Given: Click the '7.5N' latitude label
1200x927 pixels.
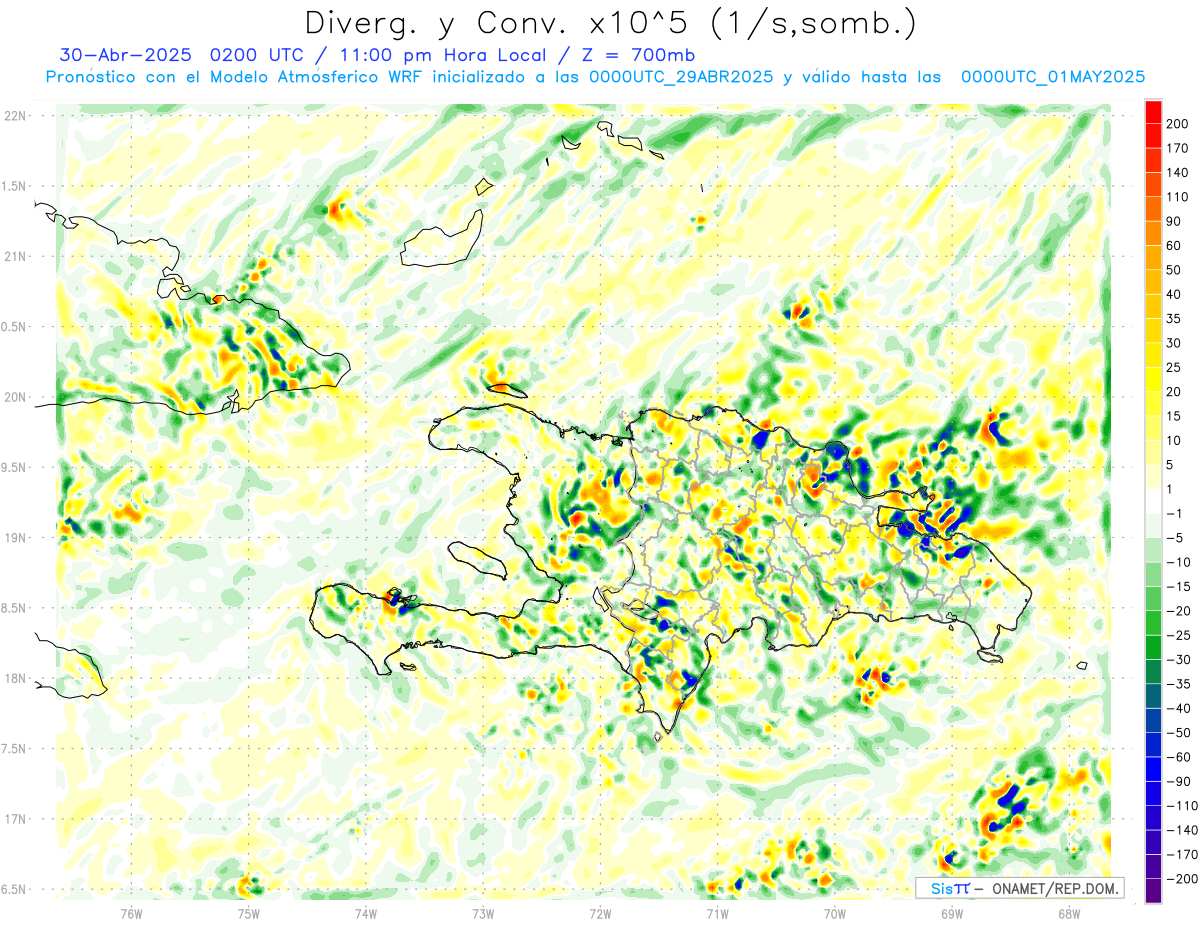Looking at the screenshot, I should pyautogui.click(x=14, y=748).
